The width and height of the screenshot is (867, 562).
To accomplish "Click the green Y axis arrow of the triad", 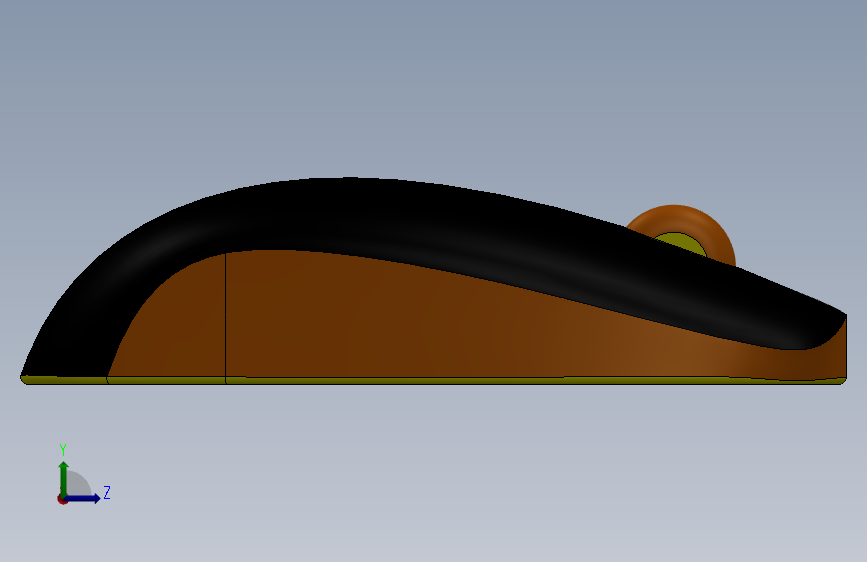I will [x=64, y=479].
